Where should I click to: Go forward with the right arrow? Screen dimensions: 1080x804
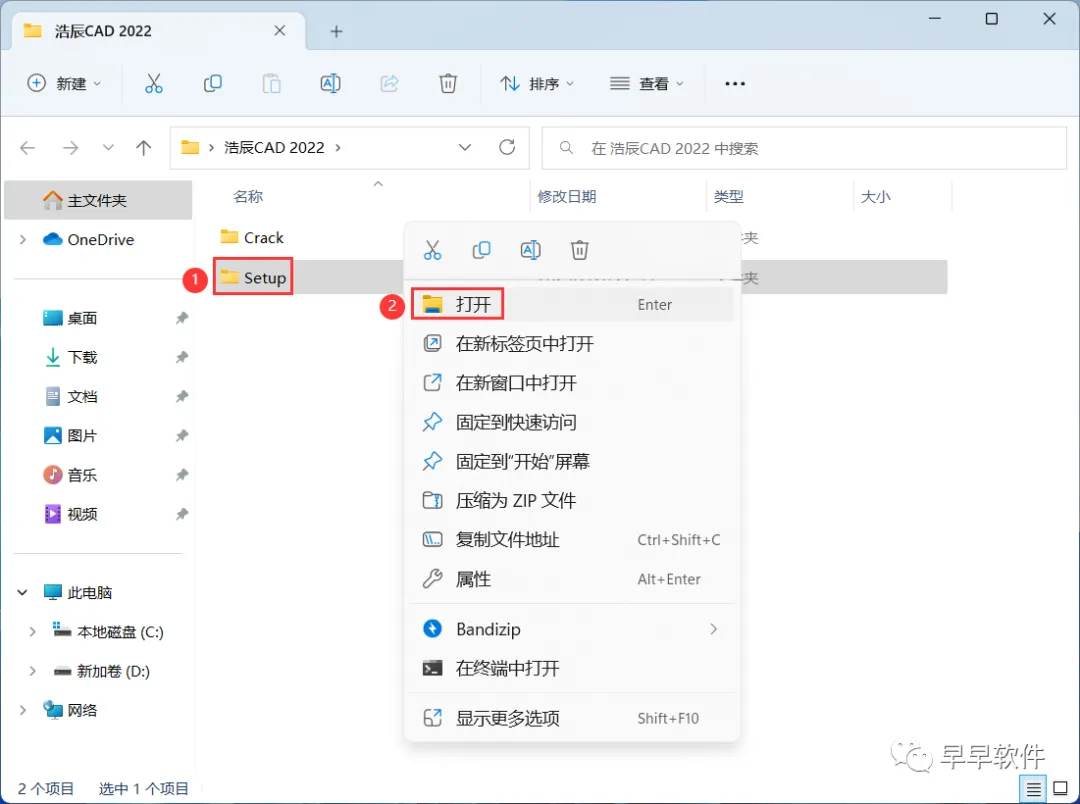point(70,147)
